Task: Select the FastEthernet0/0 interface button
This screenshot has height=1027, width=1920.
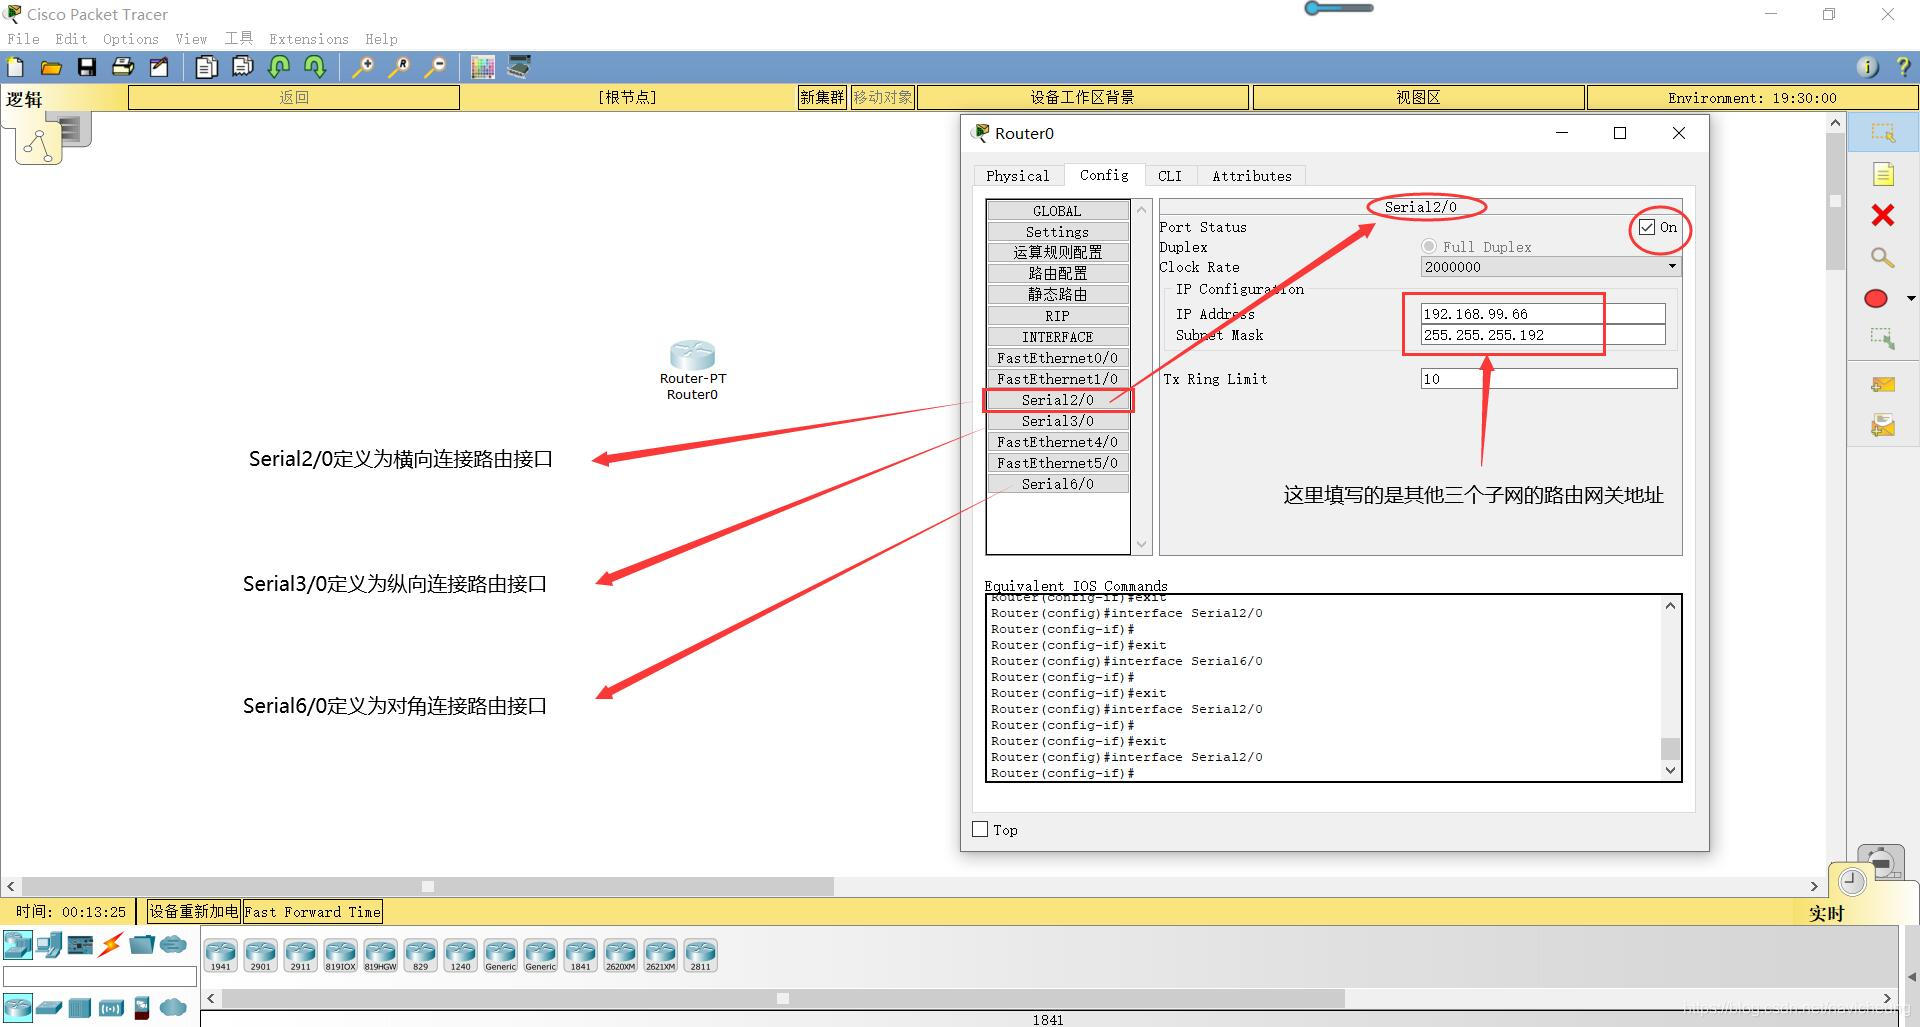Action: pos(1057,358)
